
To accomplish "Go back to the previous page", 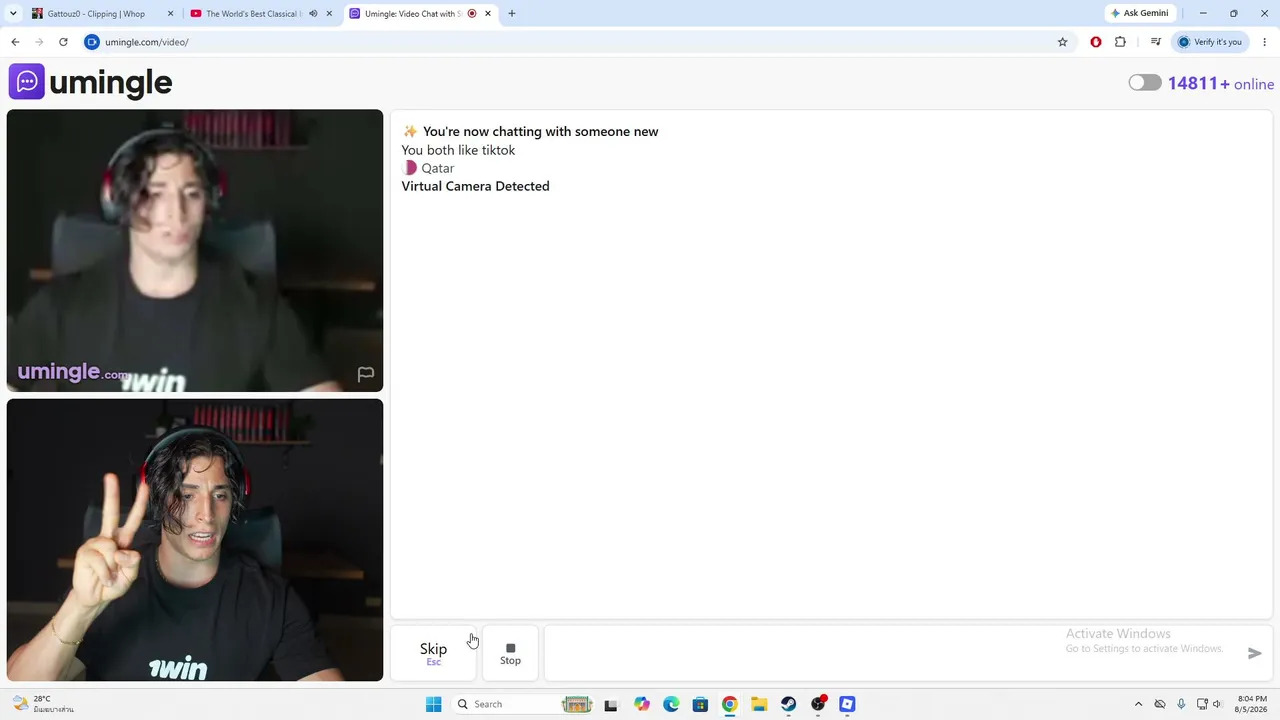I will coord(15,42).
